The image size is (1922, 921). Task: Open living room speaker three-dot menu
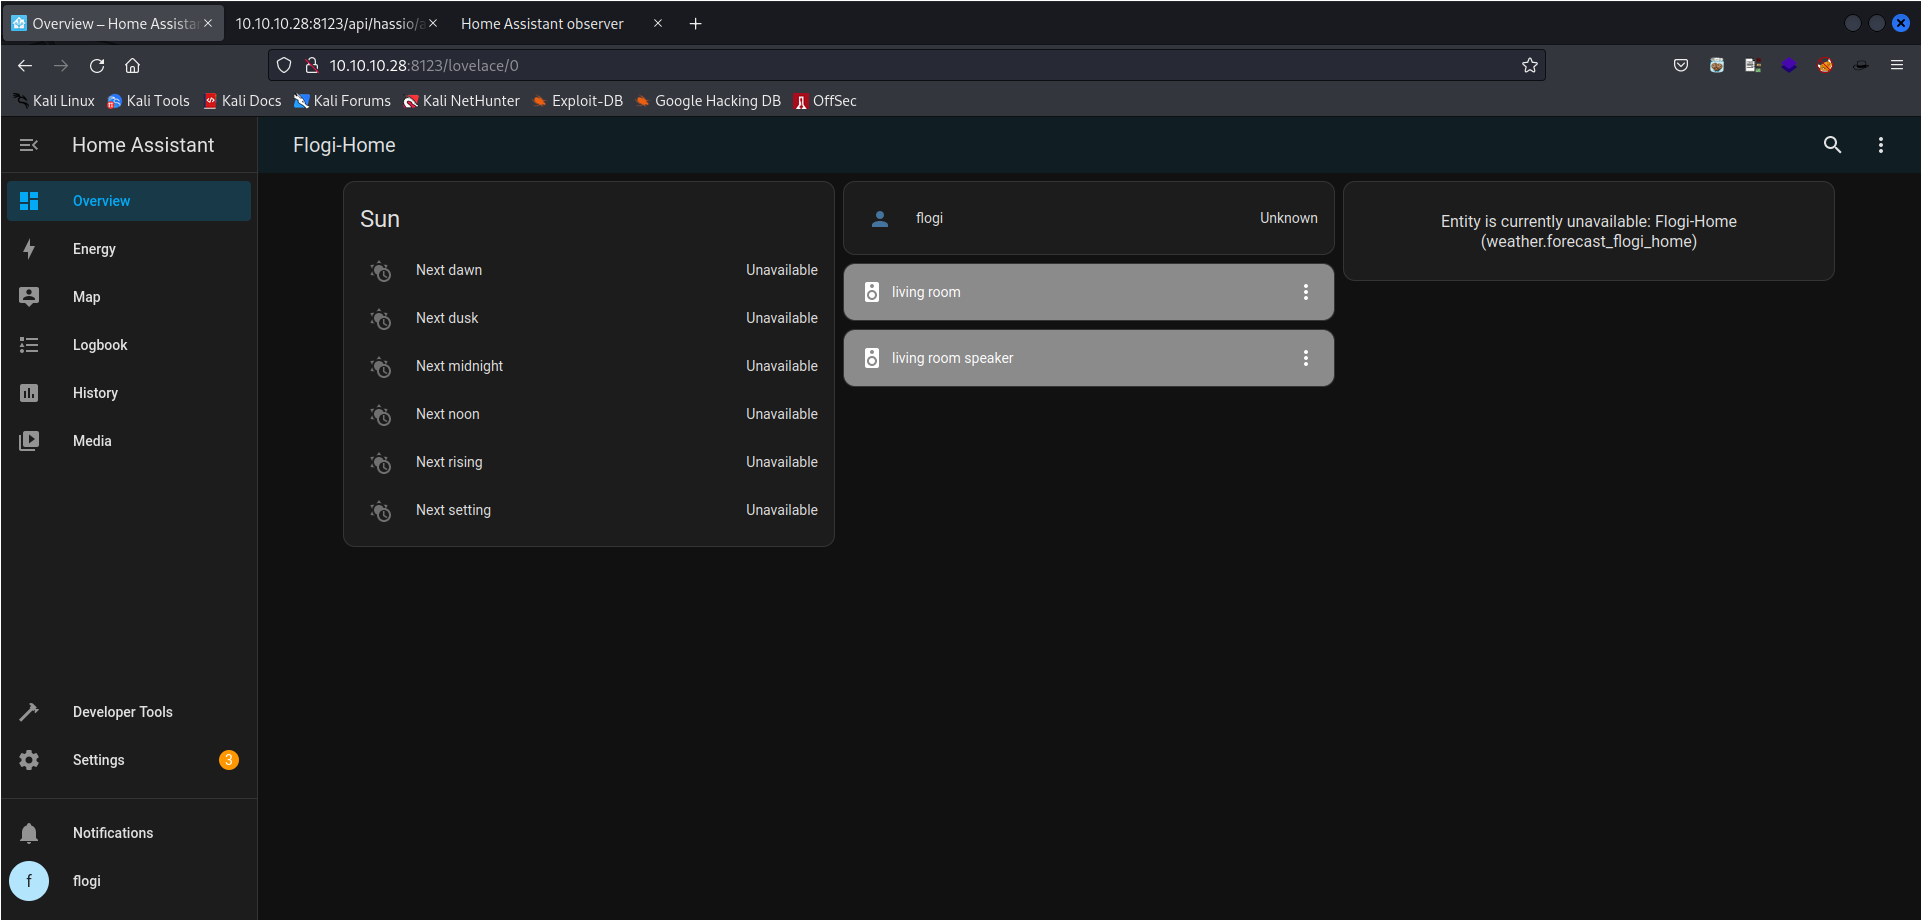(1305, 358)
